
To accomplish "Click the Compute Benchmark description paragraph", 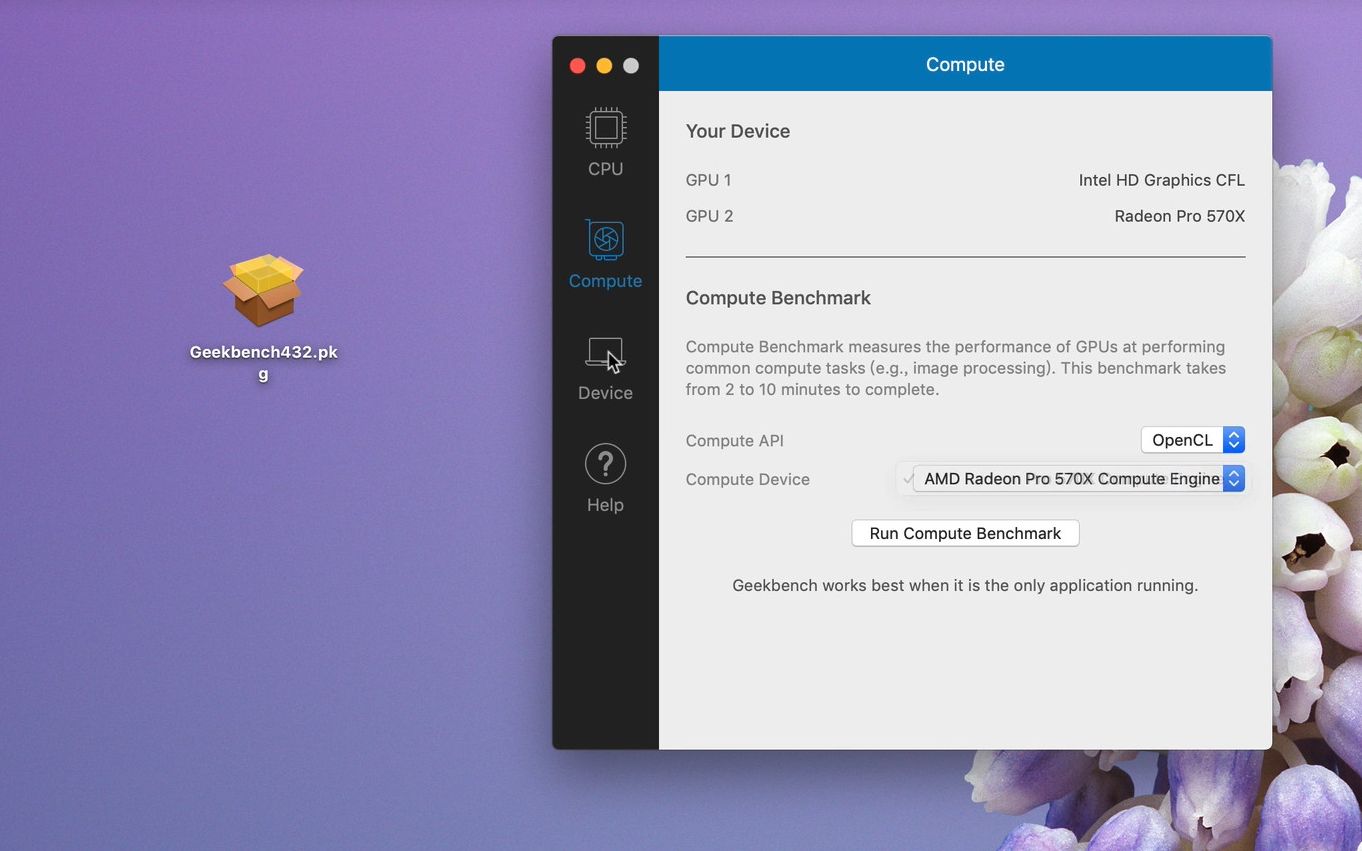I will click(x=956, y=368).
